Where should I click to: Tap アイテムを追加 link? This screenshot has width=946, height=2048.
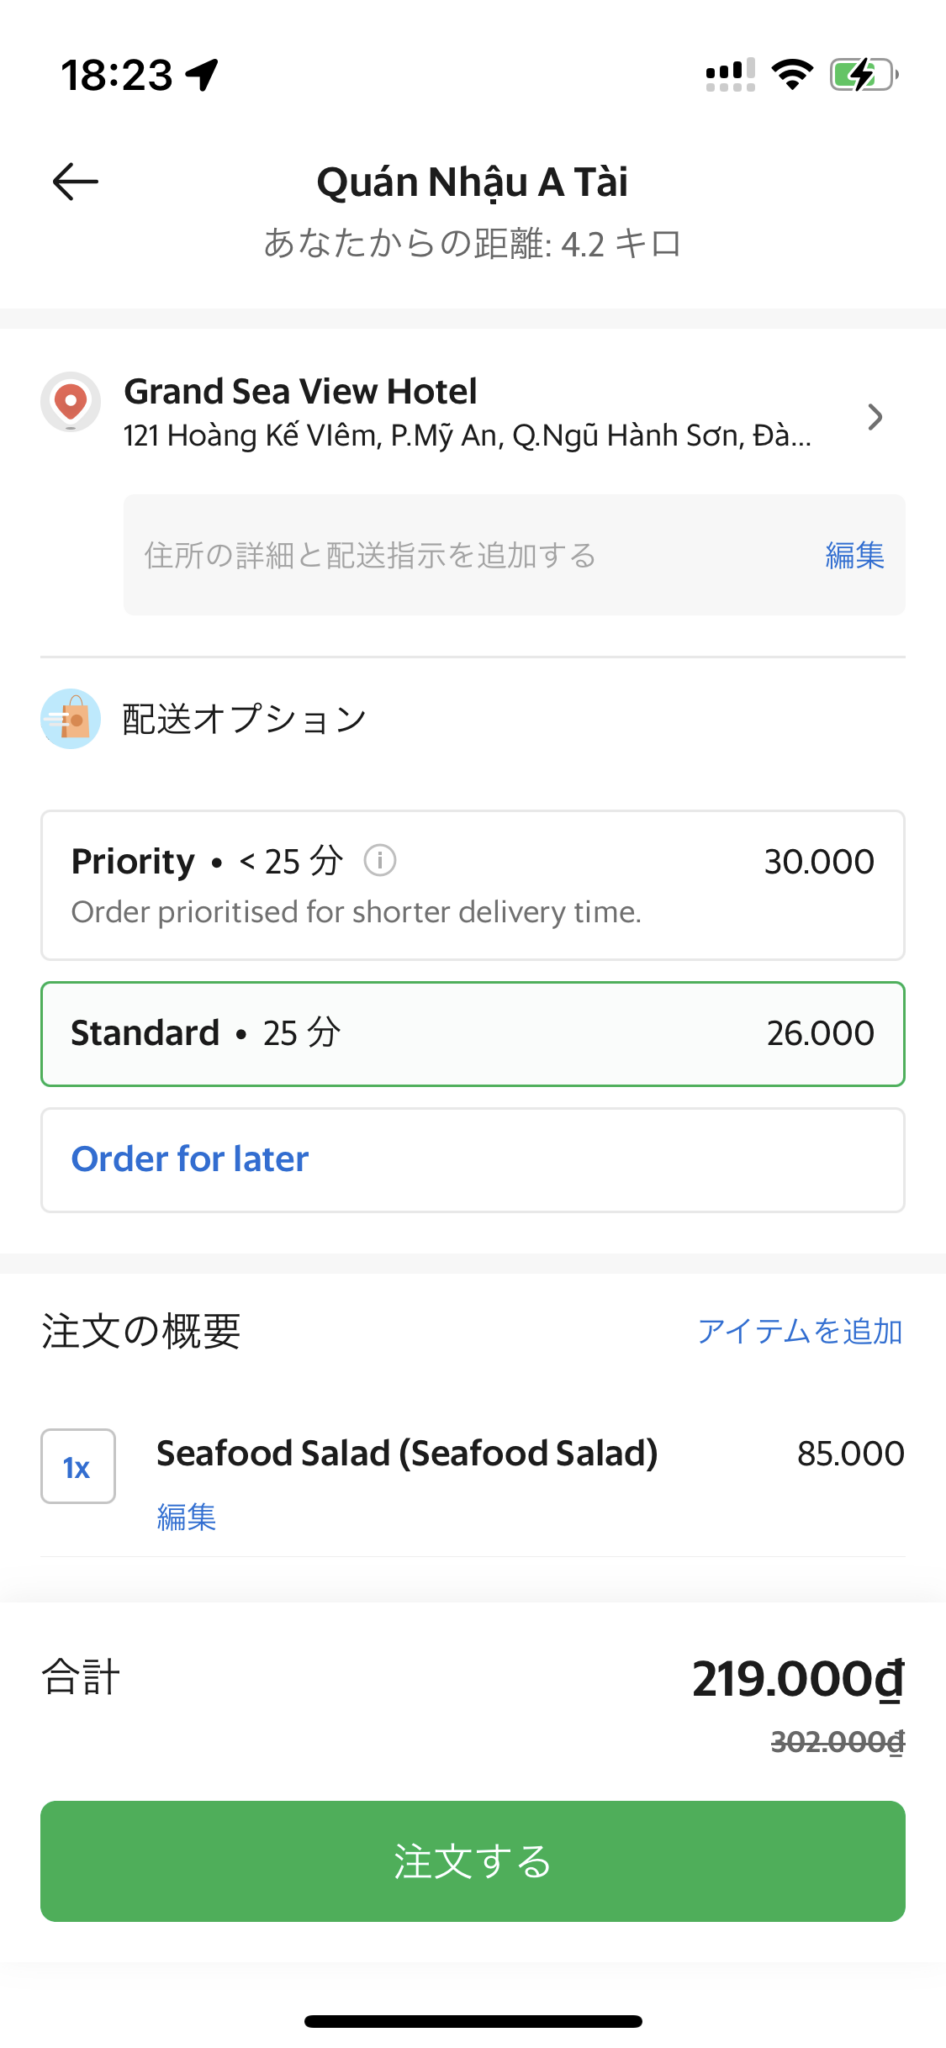coord(799,1331)
